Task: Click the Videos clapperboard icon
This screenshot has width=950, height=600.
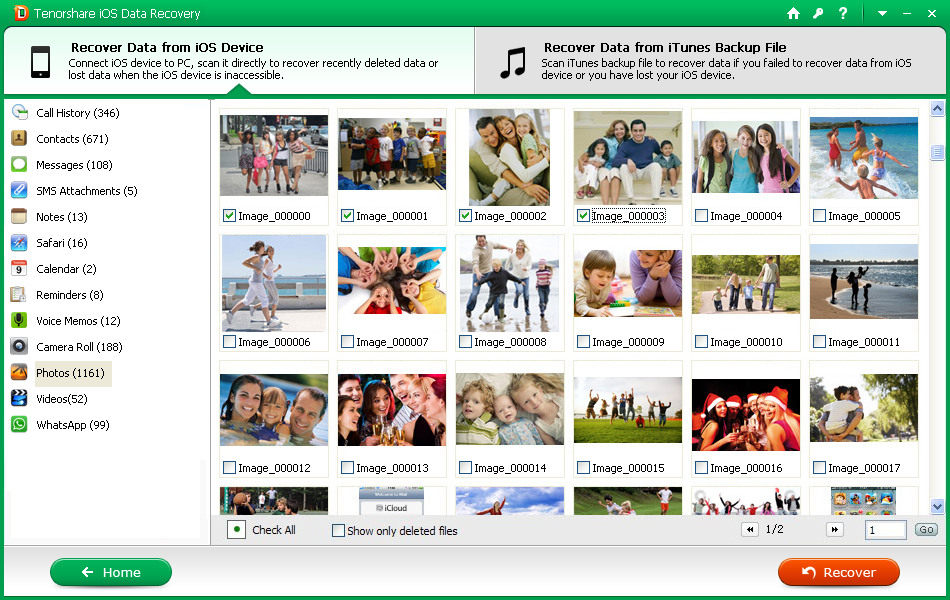Action: (x=19, y=399)
